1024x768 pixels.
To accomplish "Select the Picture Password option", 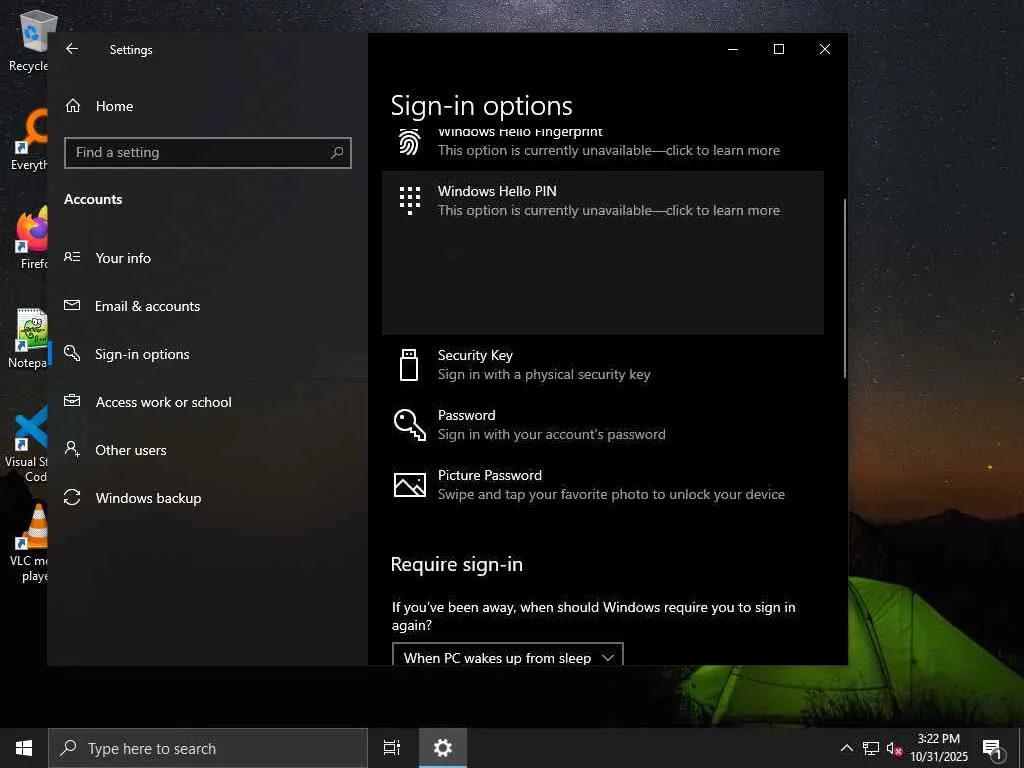I will point(603,485).
